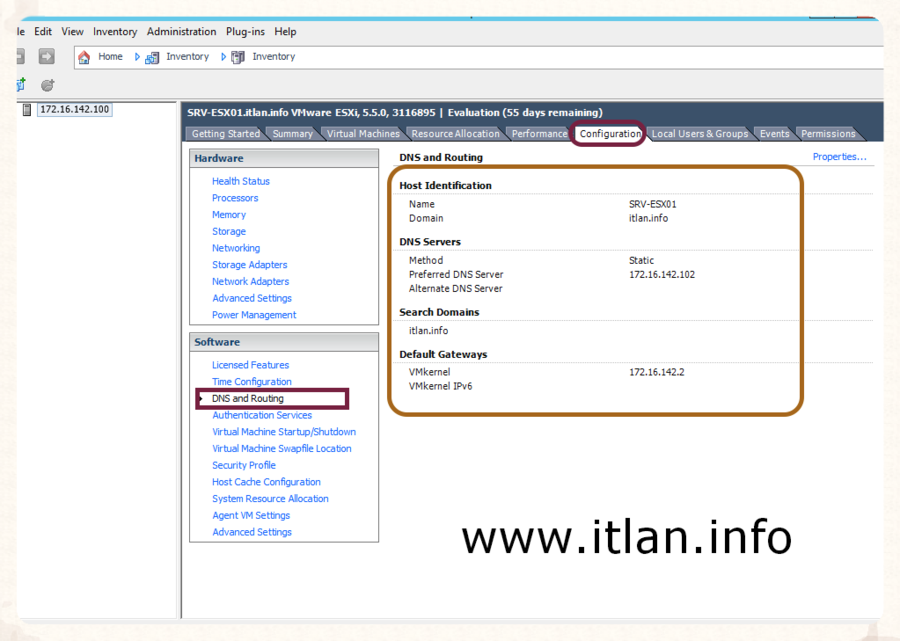Select Security Profile in Software list

[243, 465]
